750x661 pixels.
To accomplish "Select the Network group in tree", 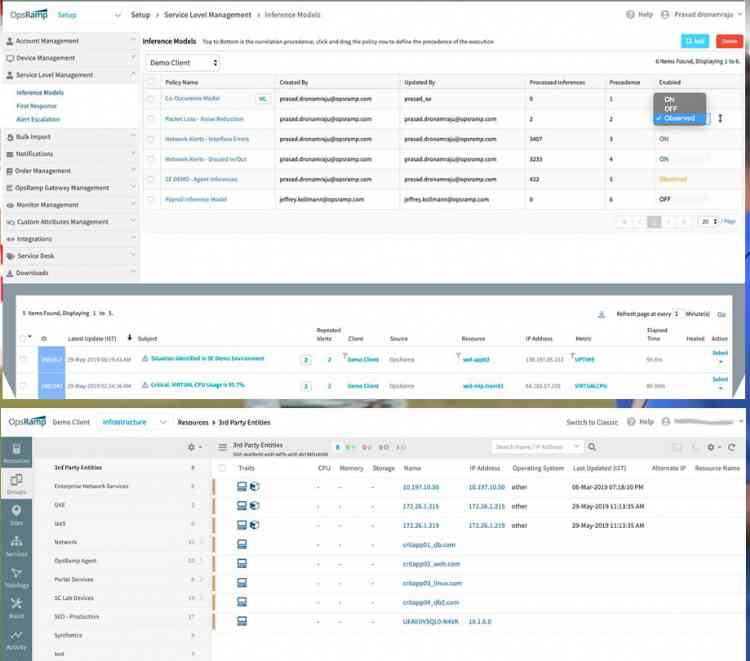I will coord(66,542).
